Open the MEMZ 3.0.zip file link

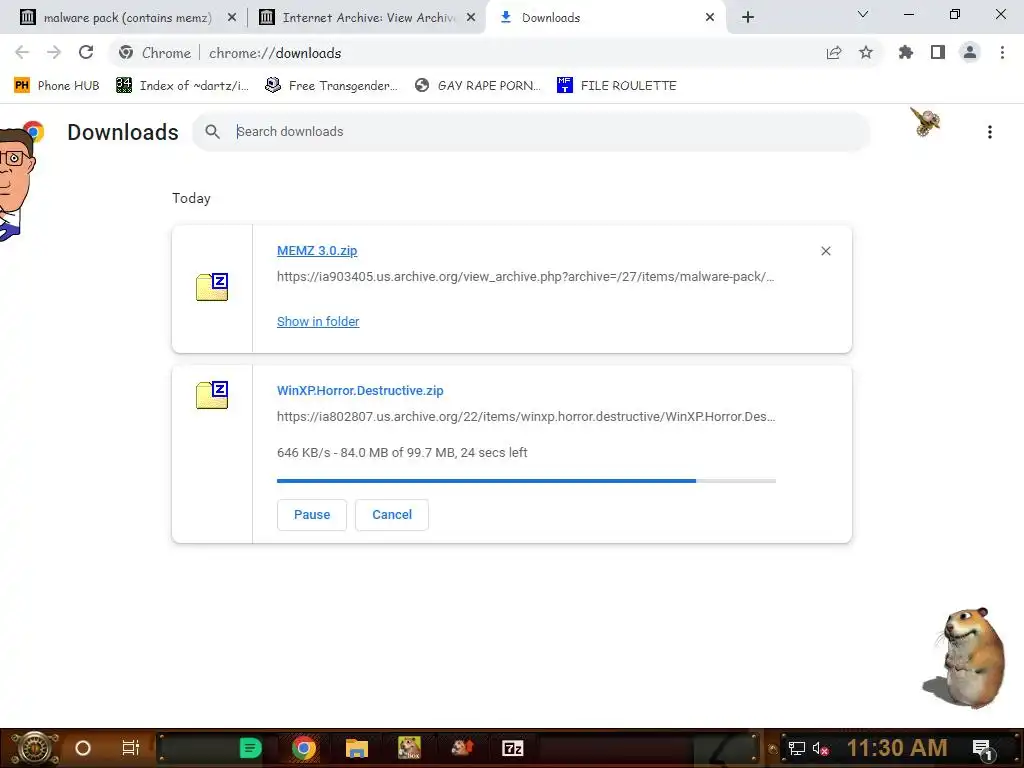[x=317, y=251]
